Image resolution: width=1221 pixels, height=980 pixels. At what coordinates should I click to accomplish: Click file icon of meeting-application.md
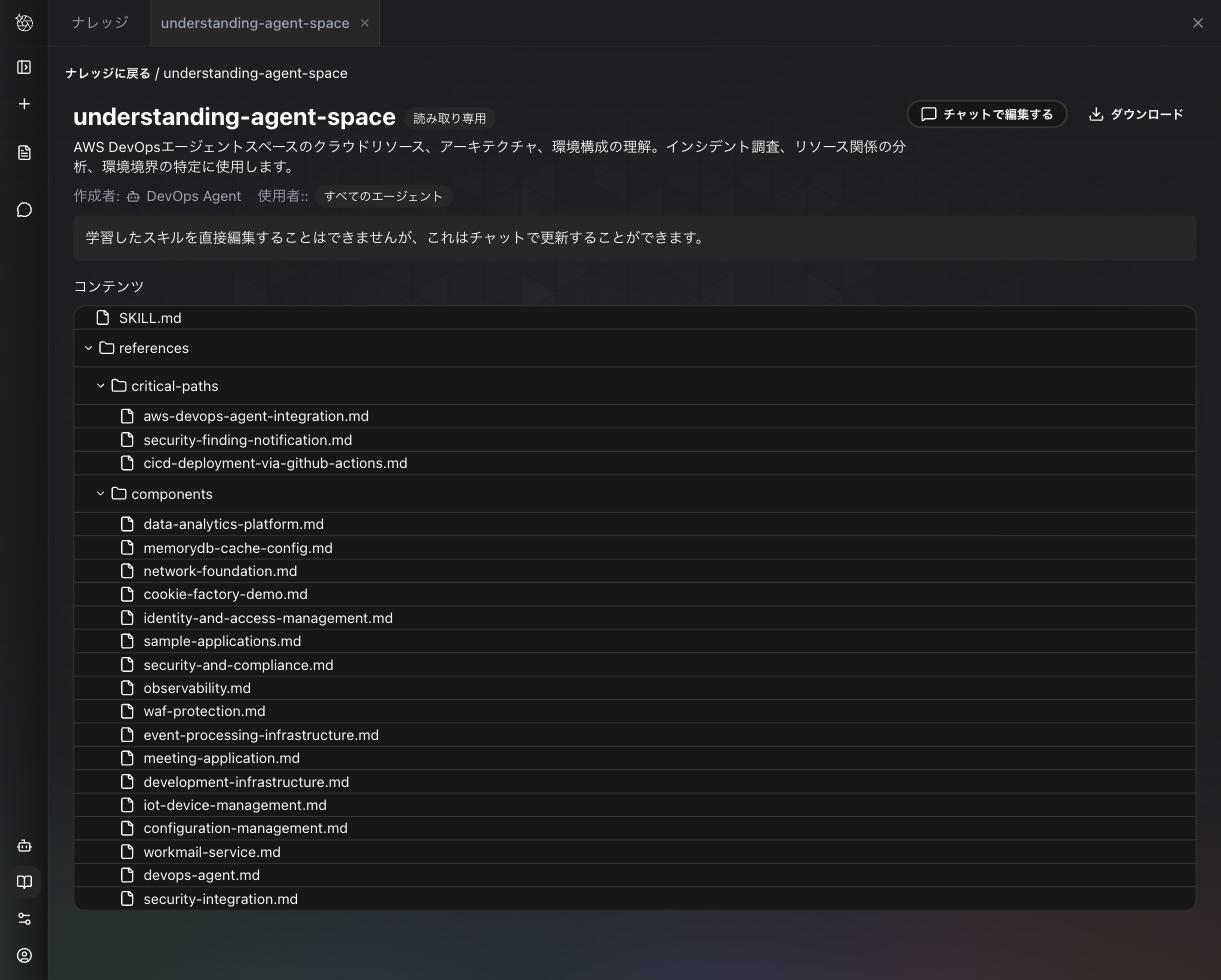click(x=127, y=758)
